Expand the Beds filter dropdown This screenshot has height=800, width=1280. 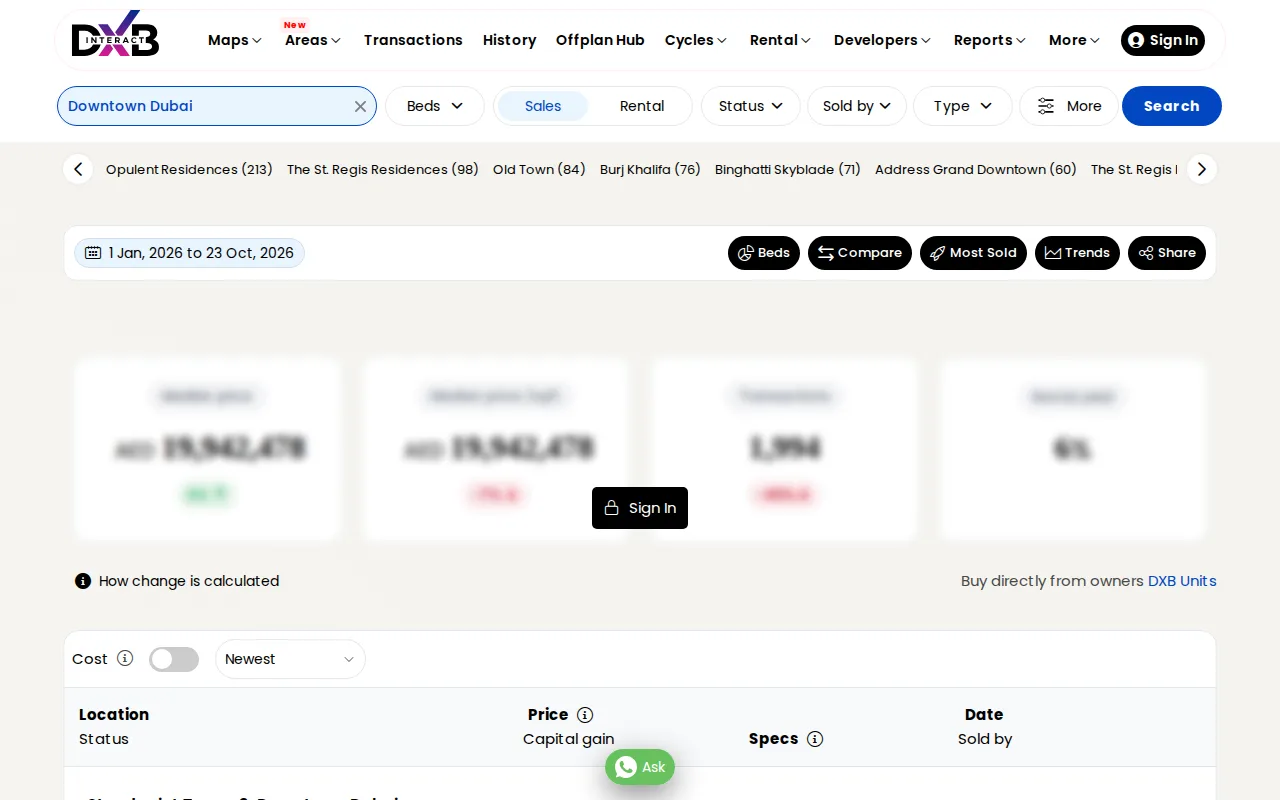click(435, 106)
